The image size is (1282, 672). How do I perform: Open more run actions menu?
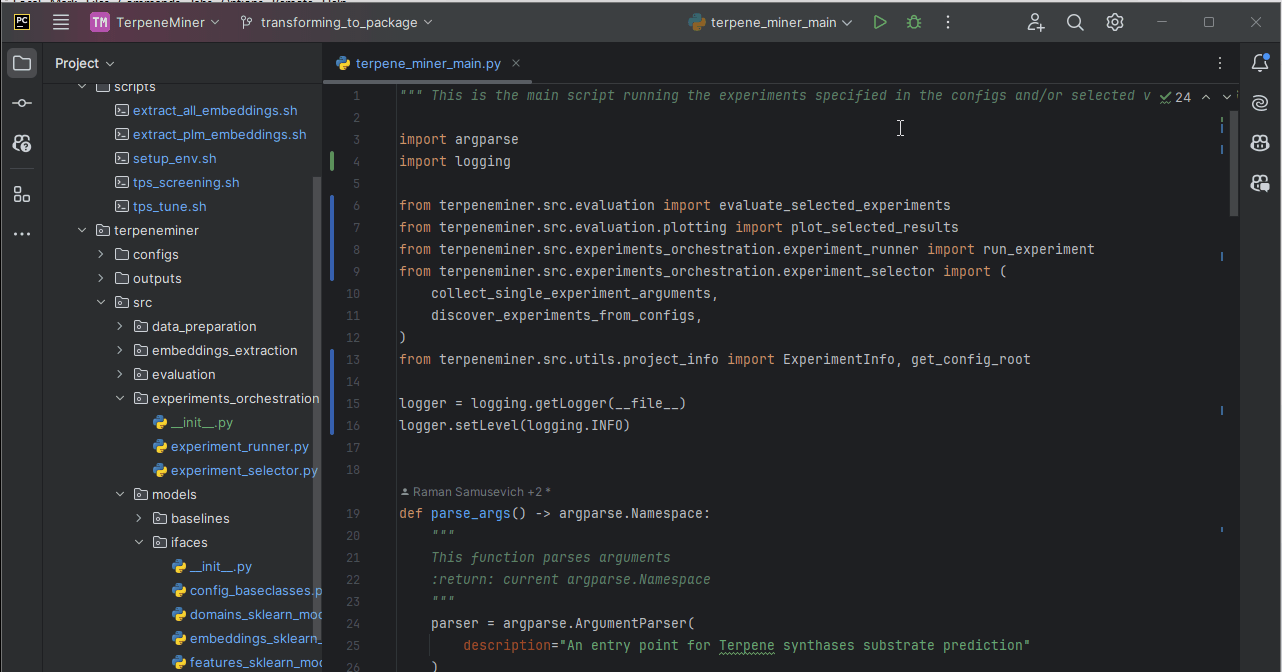click(x=948, y=22)
